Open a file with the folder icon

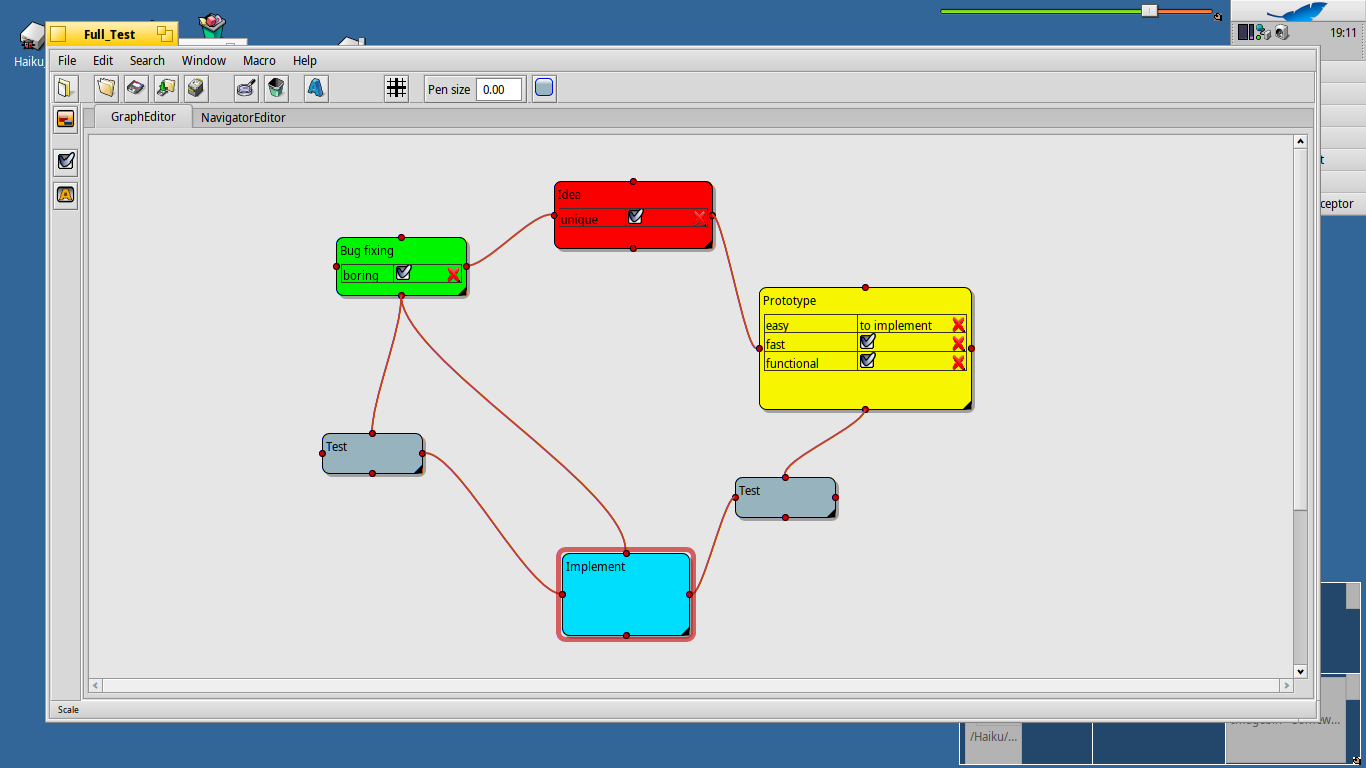(x=107, y=89)
